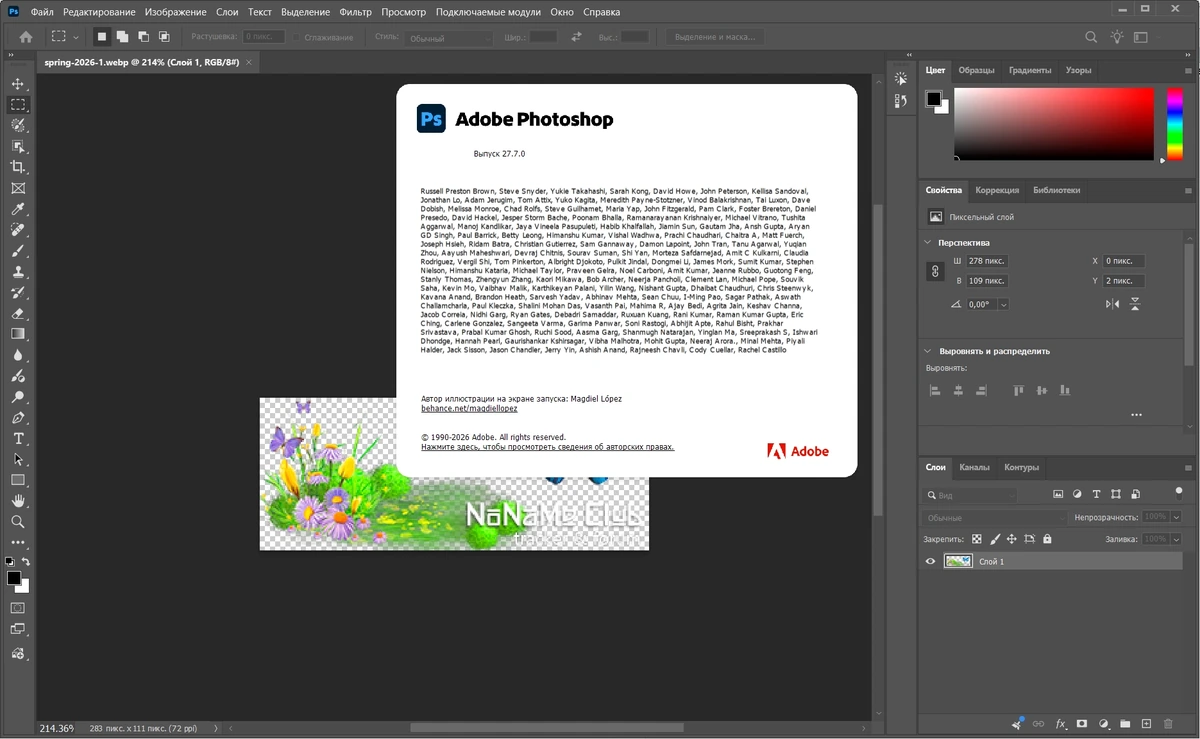Viewport: 1200px width, 739px height.
Task: Open the copyright info link
Action: pos(547,447)
